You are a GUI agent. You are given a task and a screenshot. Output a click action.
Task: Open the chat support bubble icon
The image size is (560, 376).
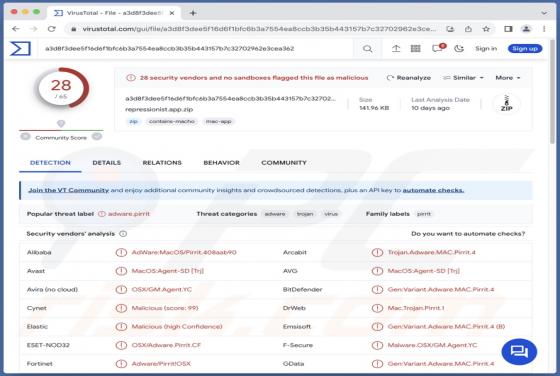(519, 352)
